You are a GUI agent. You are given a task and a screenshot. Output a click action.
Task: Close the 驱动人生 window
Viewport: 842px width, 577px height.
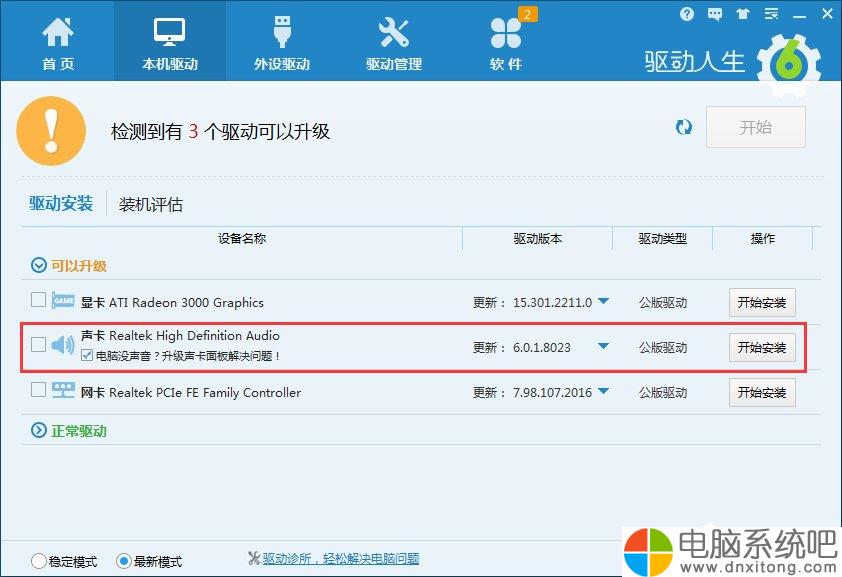[828, 14]
